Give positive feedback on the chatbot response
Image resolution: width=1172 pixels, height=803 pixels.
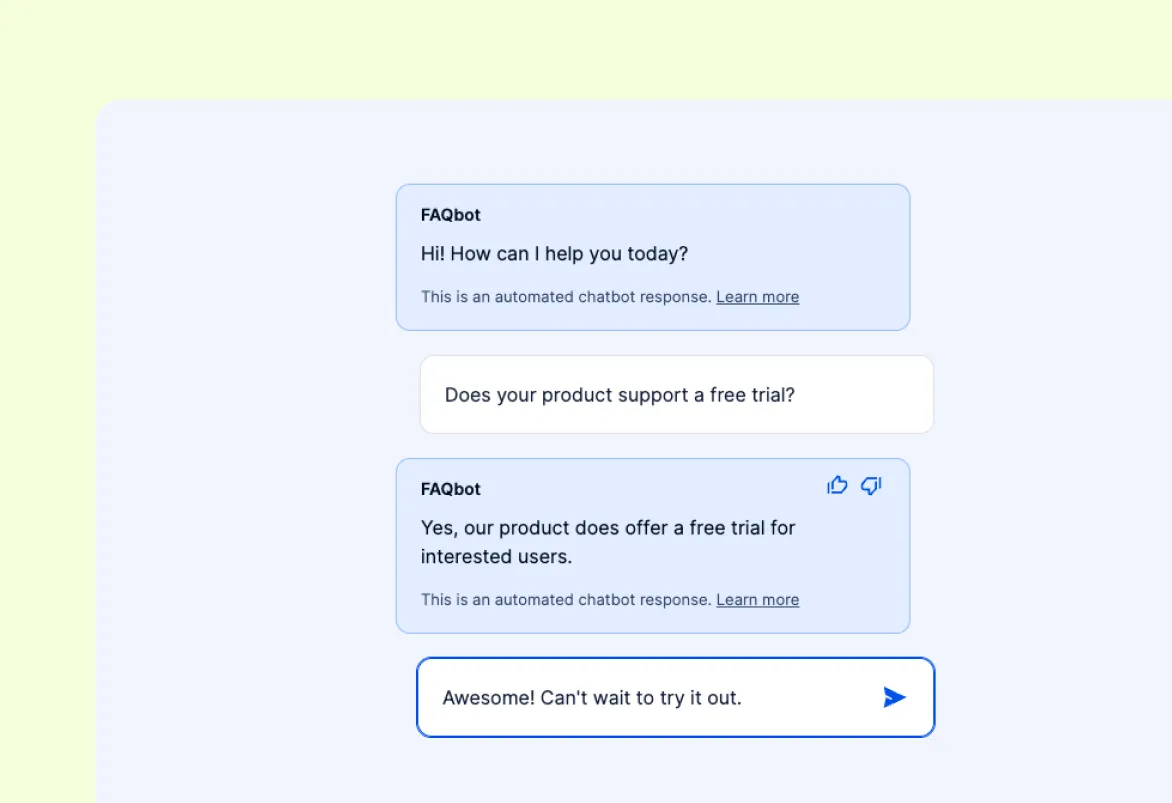tap(837, 485)
